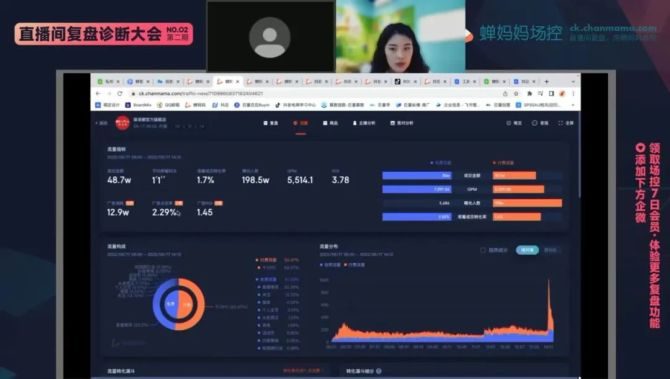Select the orange highlighted traffic nav tab
The width and height of the screenshot is (670, 379).
[x=301, y=123]
